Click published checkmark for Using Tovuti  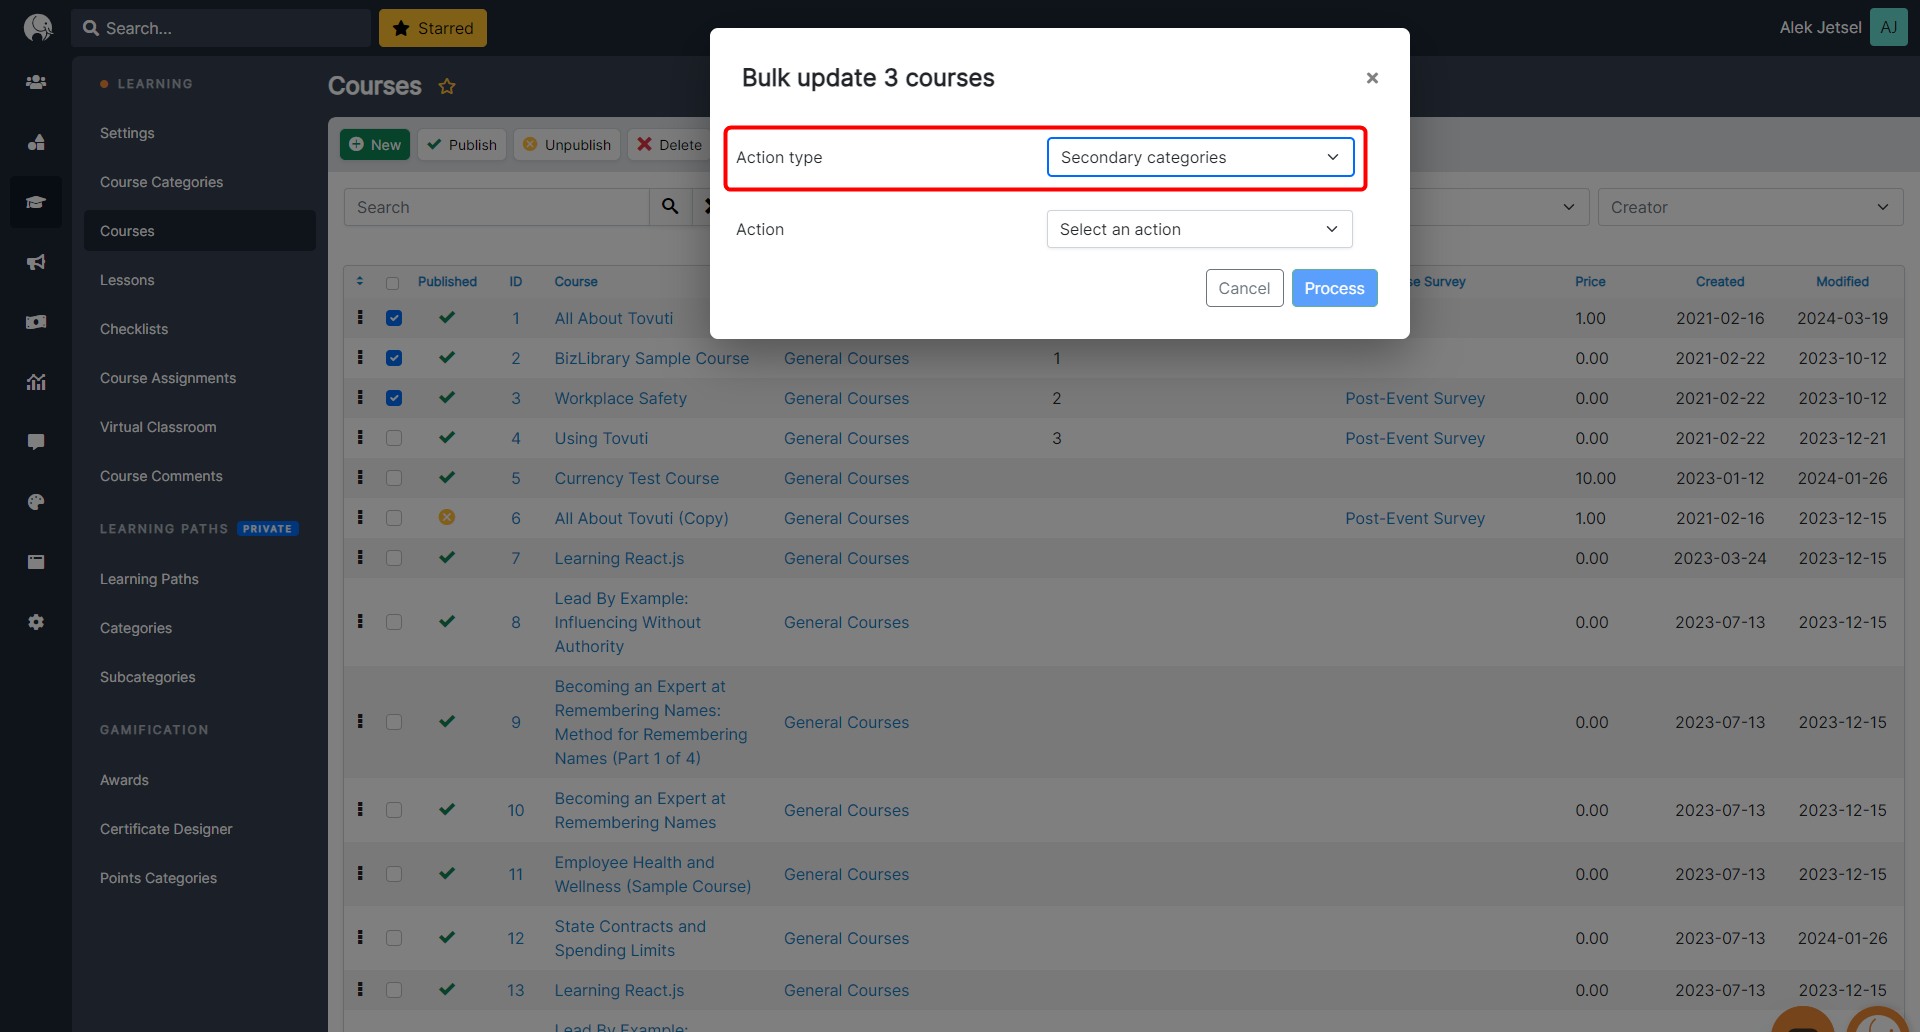pyautogui.click(x=447, y=437)
